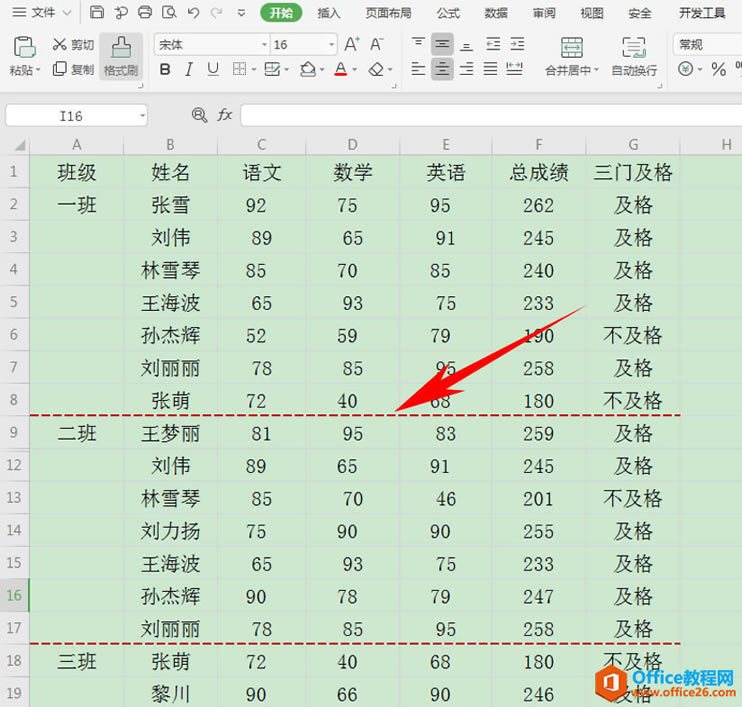The width and height of the screenshot is (742, 707).
Task: Click the increase indent icon
Action: pos(517,44)
